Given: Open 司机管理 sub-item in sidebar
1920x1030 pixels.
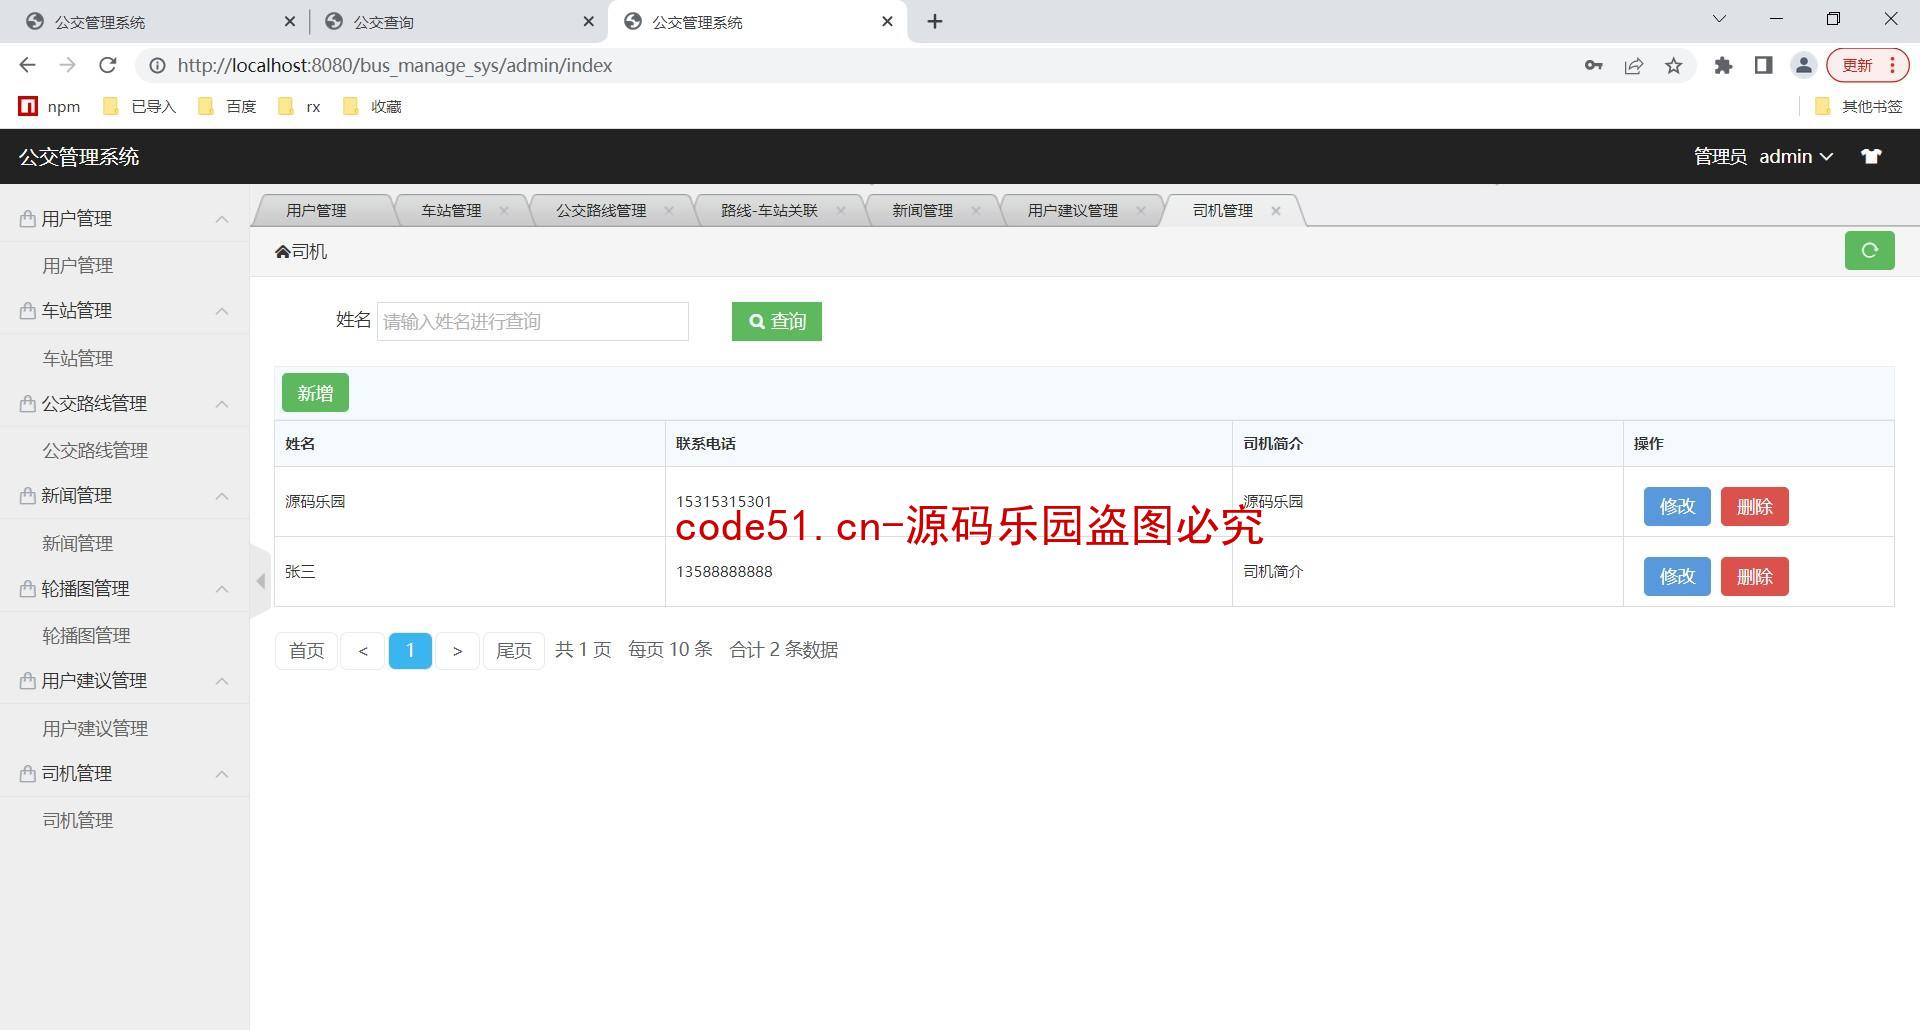Looking at the screenshot, I should [x=78, y=820].
